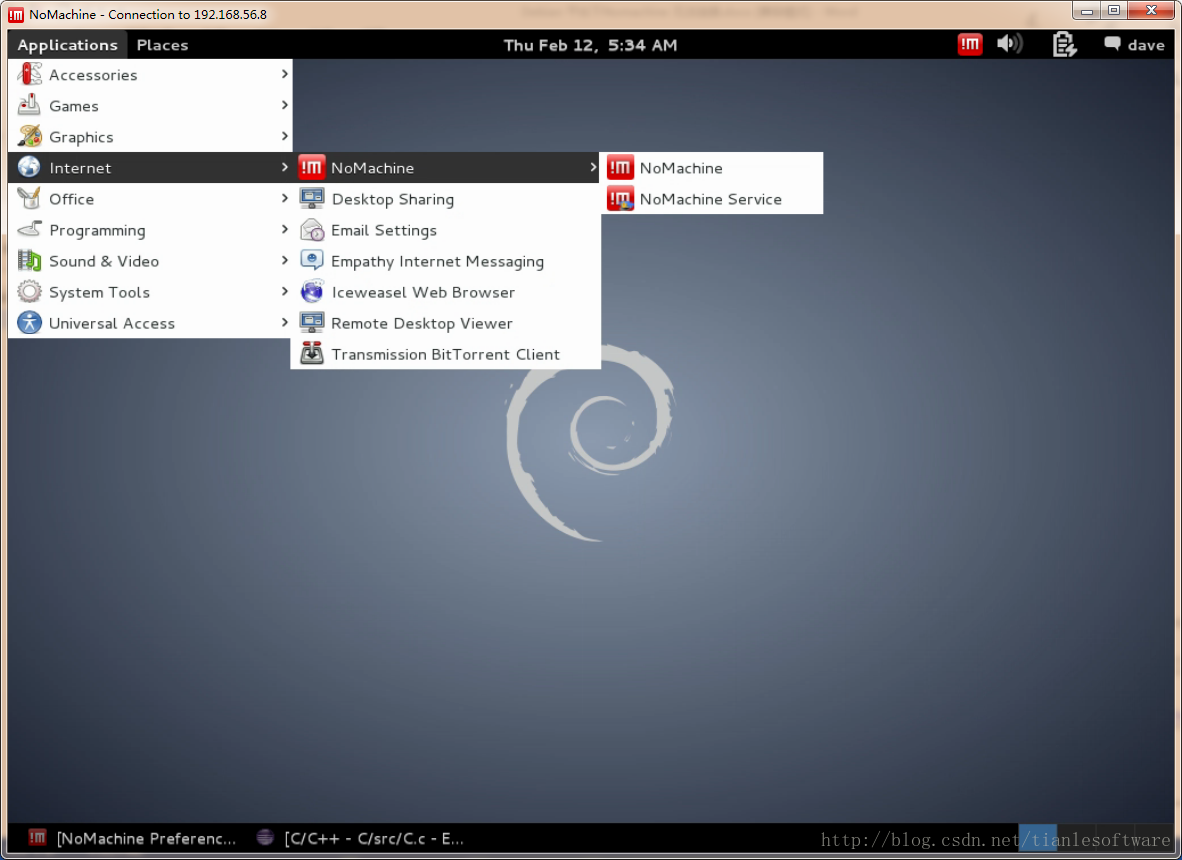
Task: Click the Games label
Action: (74, 106)
